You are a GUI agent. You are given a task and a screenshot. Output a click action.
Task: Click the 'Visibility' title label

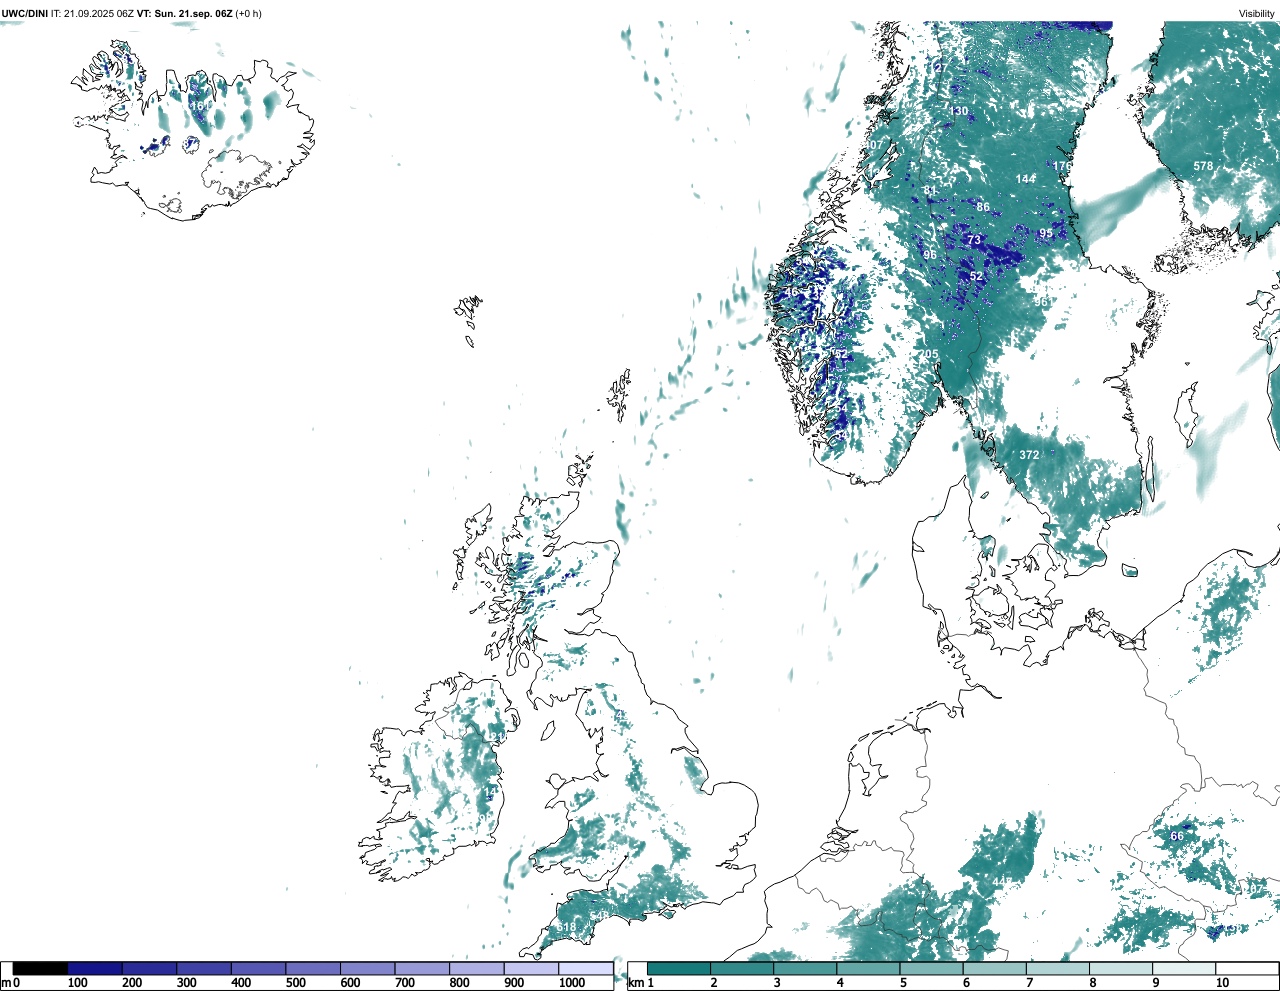click(x=1256, y=14)
